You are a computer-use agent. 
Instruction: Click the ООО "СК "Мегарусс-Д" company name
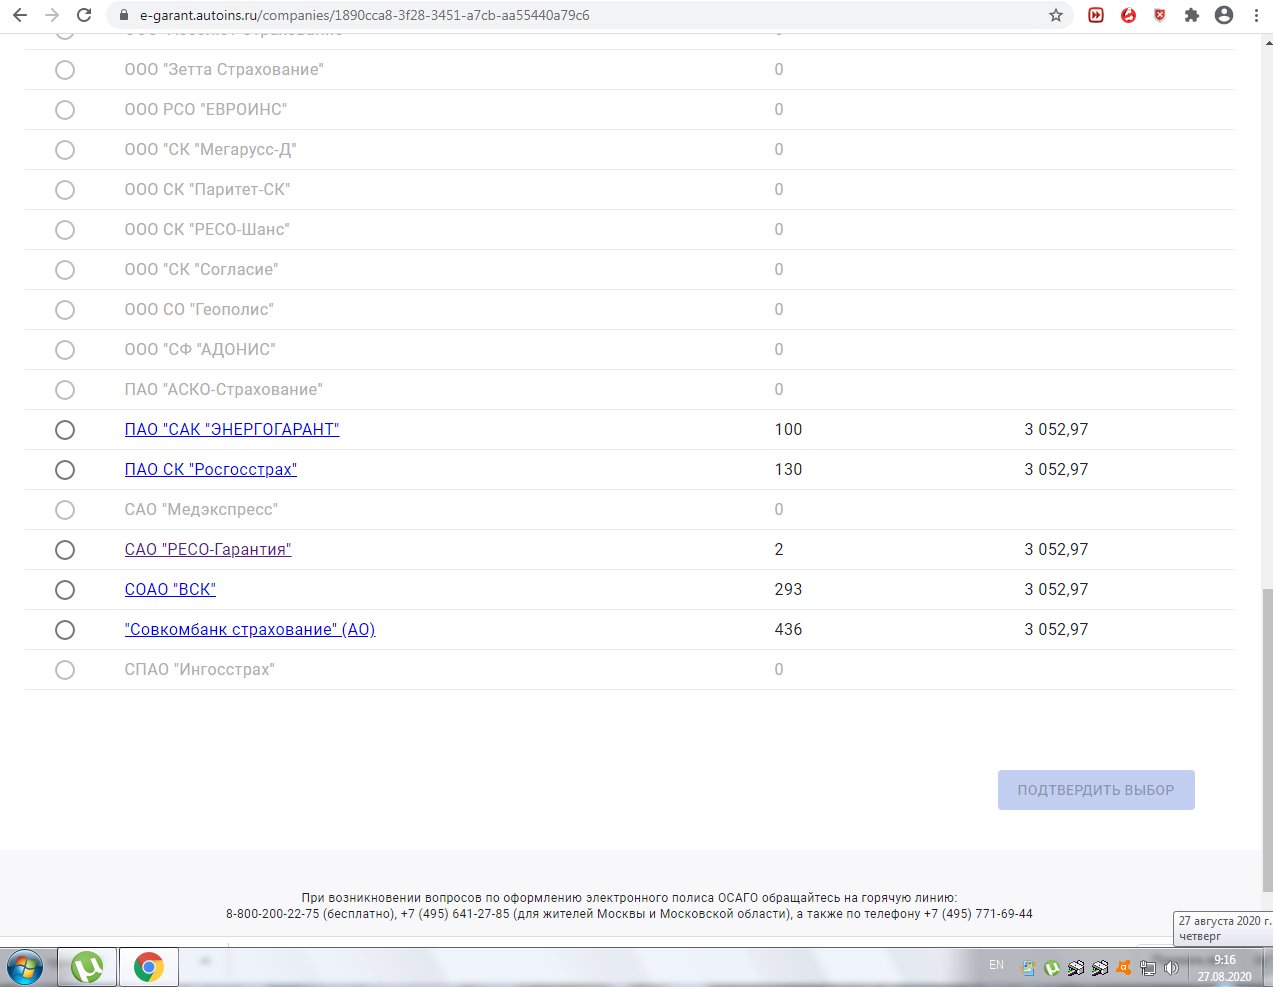tap(211, 150)
